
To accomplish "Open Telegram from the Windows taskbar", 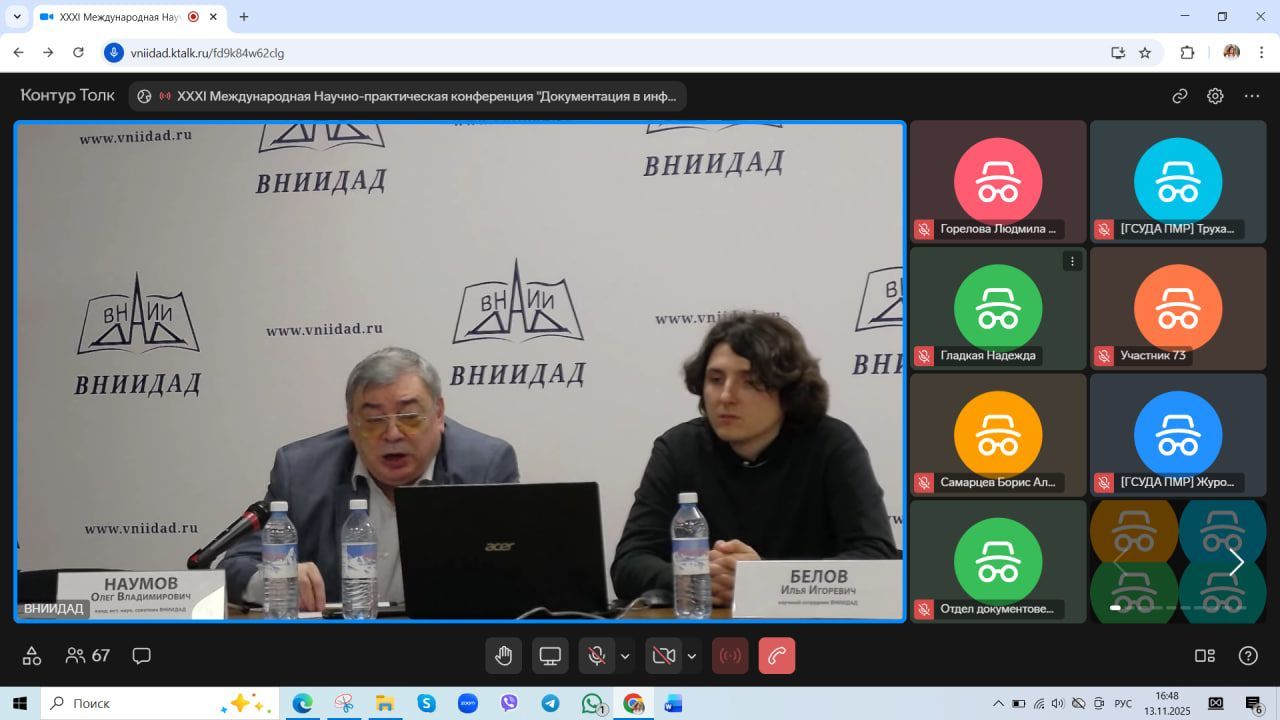I will (x=550, y=703).
